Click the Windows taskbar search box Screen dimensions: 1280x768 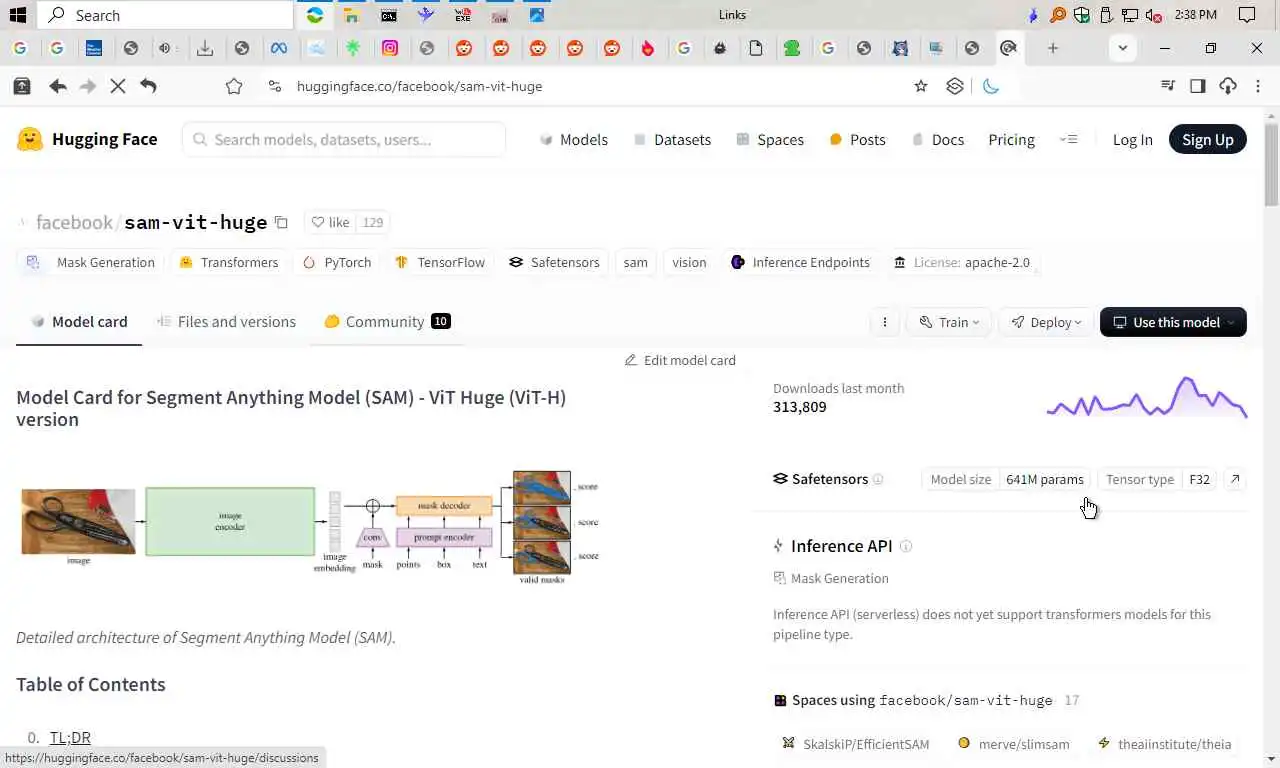[x=165, y=15]
